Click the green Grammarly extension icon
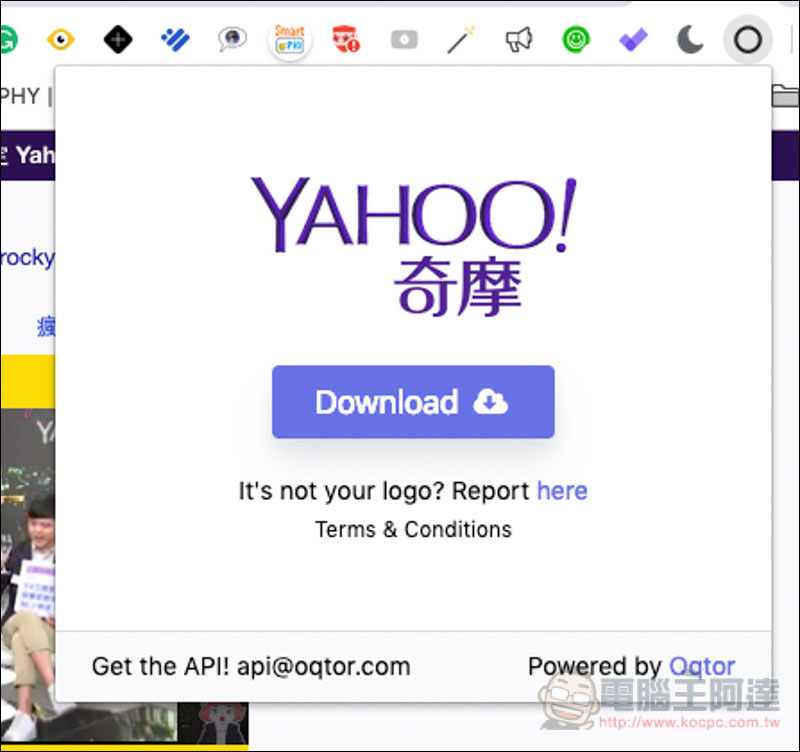The width and height of the screenshot is (800, 752). coord(8,39)
